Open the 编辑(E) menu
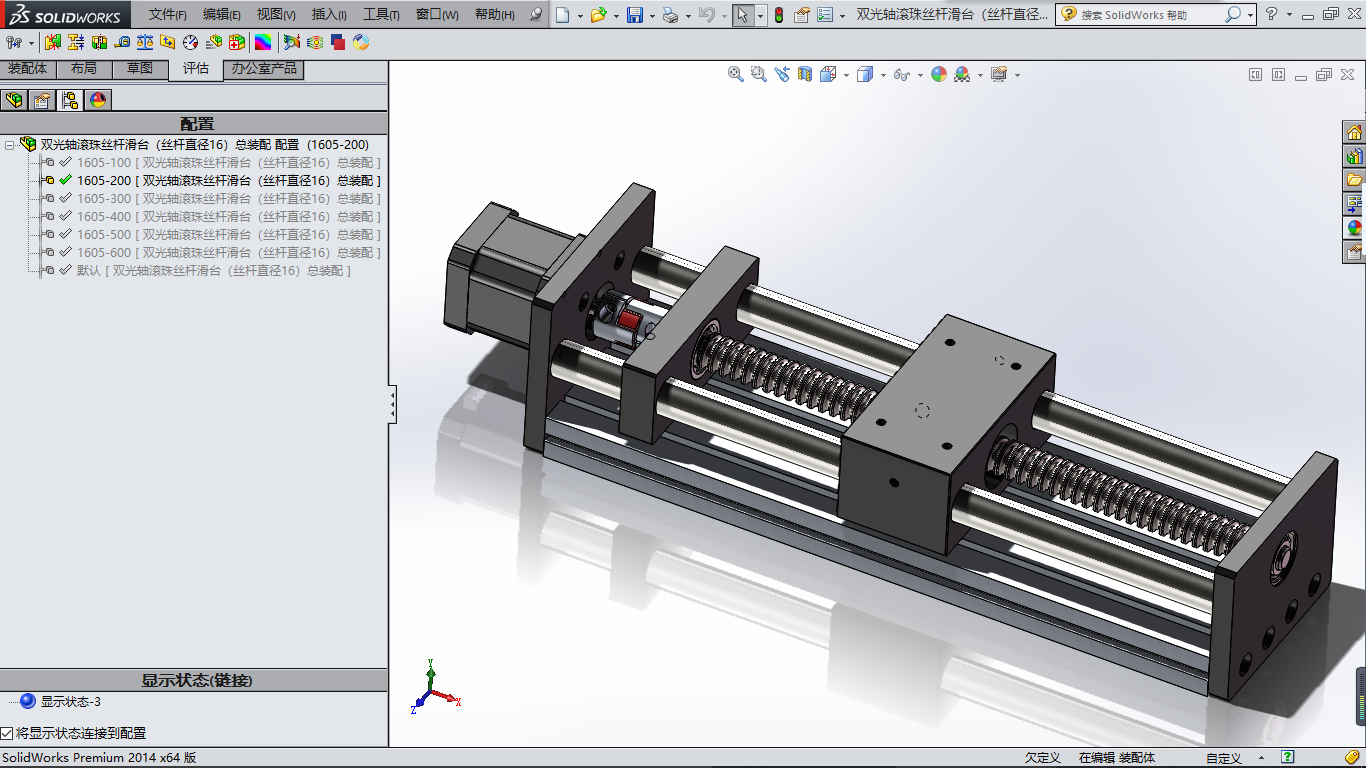1366x768 pixels. pyautogui.click(x=221, y=15)
